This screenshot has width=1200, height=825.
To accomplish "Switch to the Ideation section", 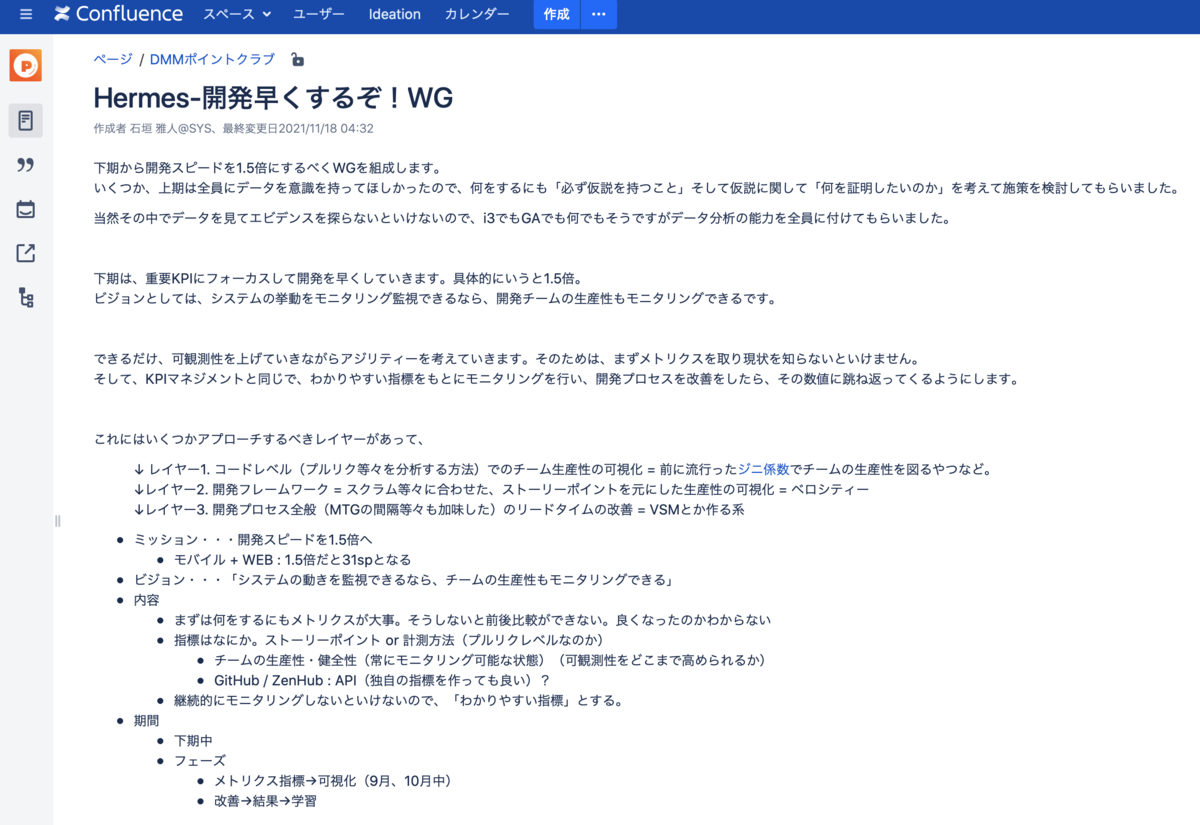I will 394,14.
